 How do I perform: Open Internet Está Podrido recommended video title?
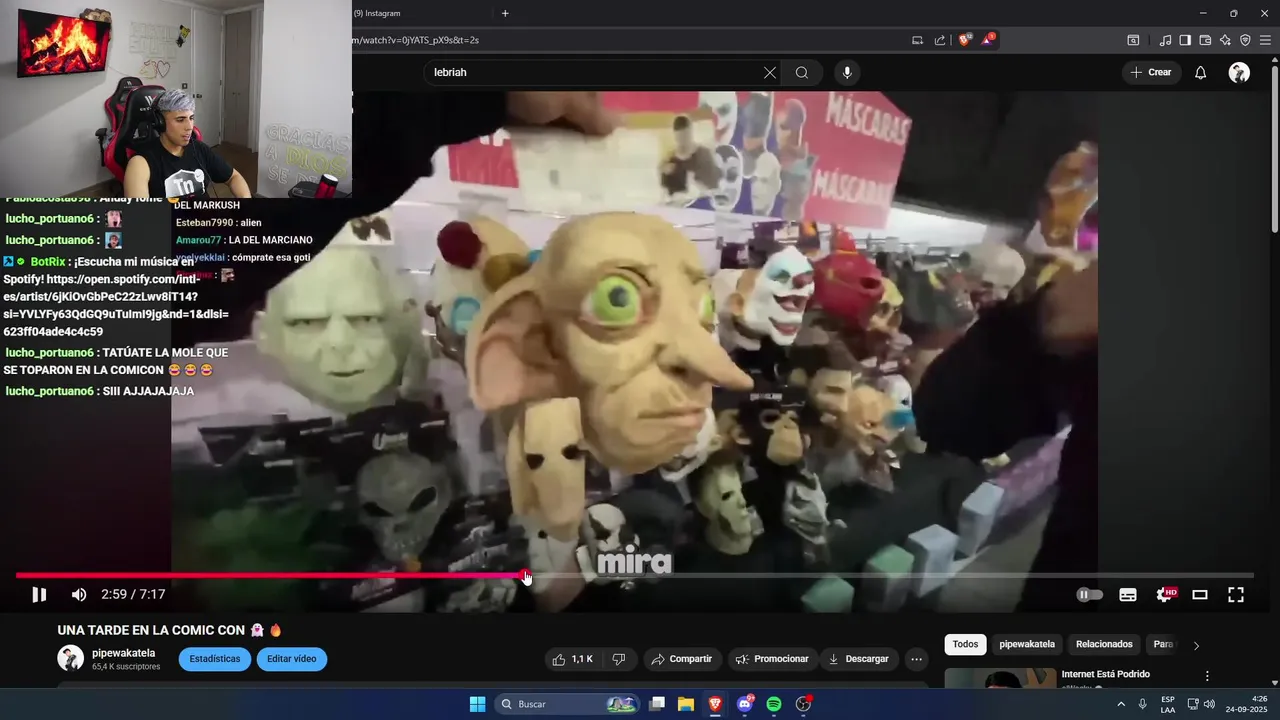coord(1105,674)
